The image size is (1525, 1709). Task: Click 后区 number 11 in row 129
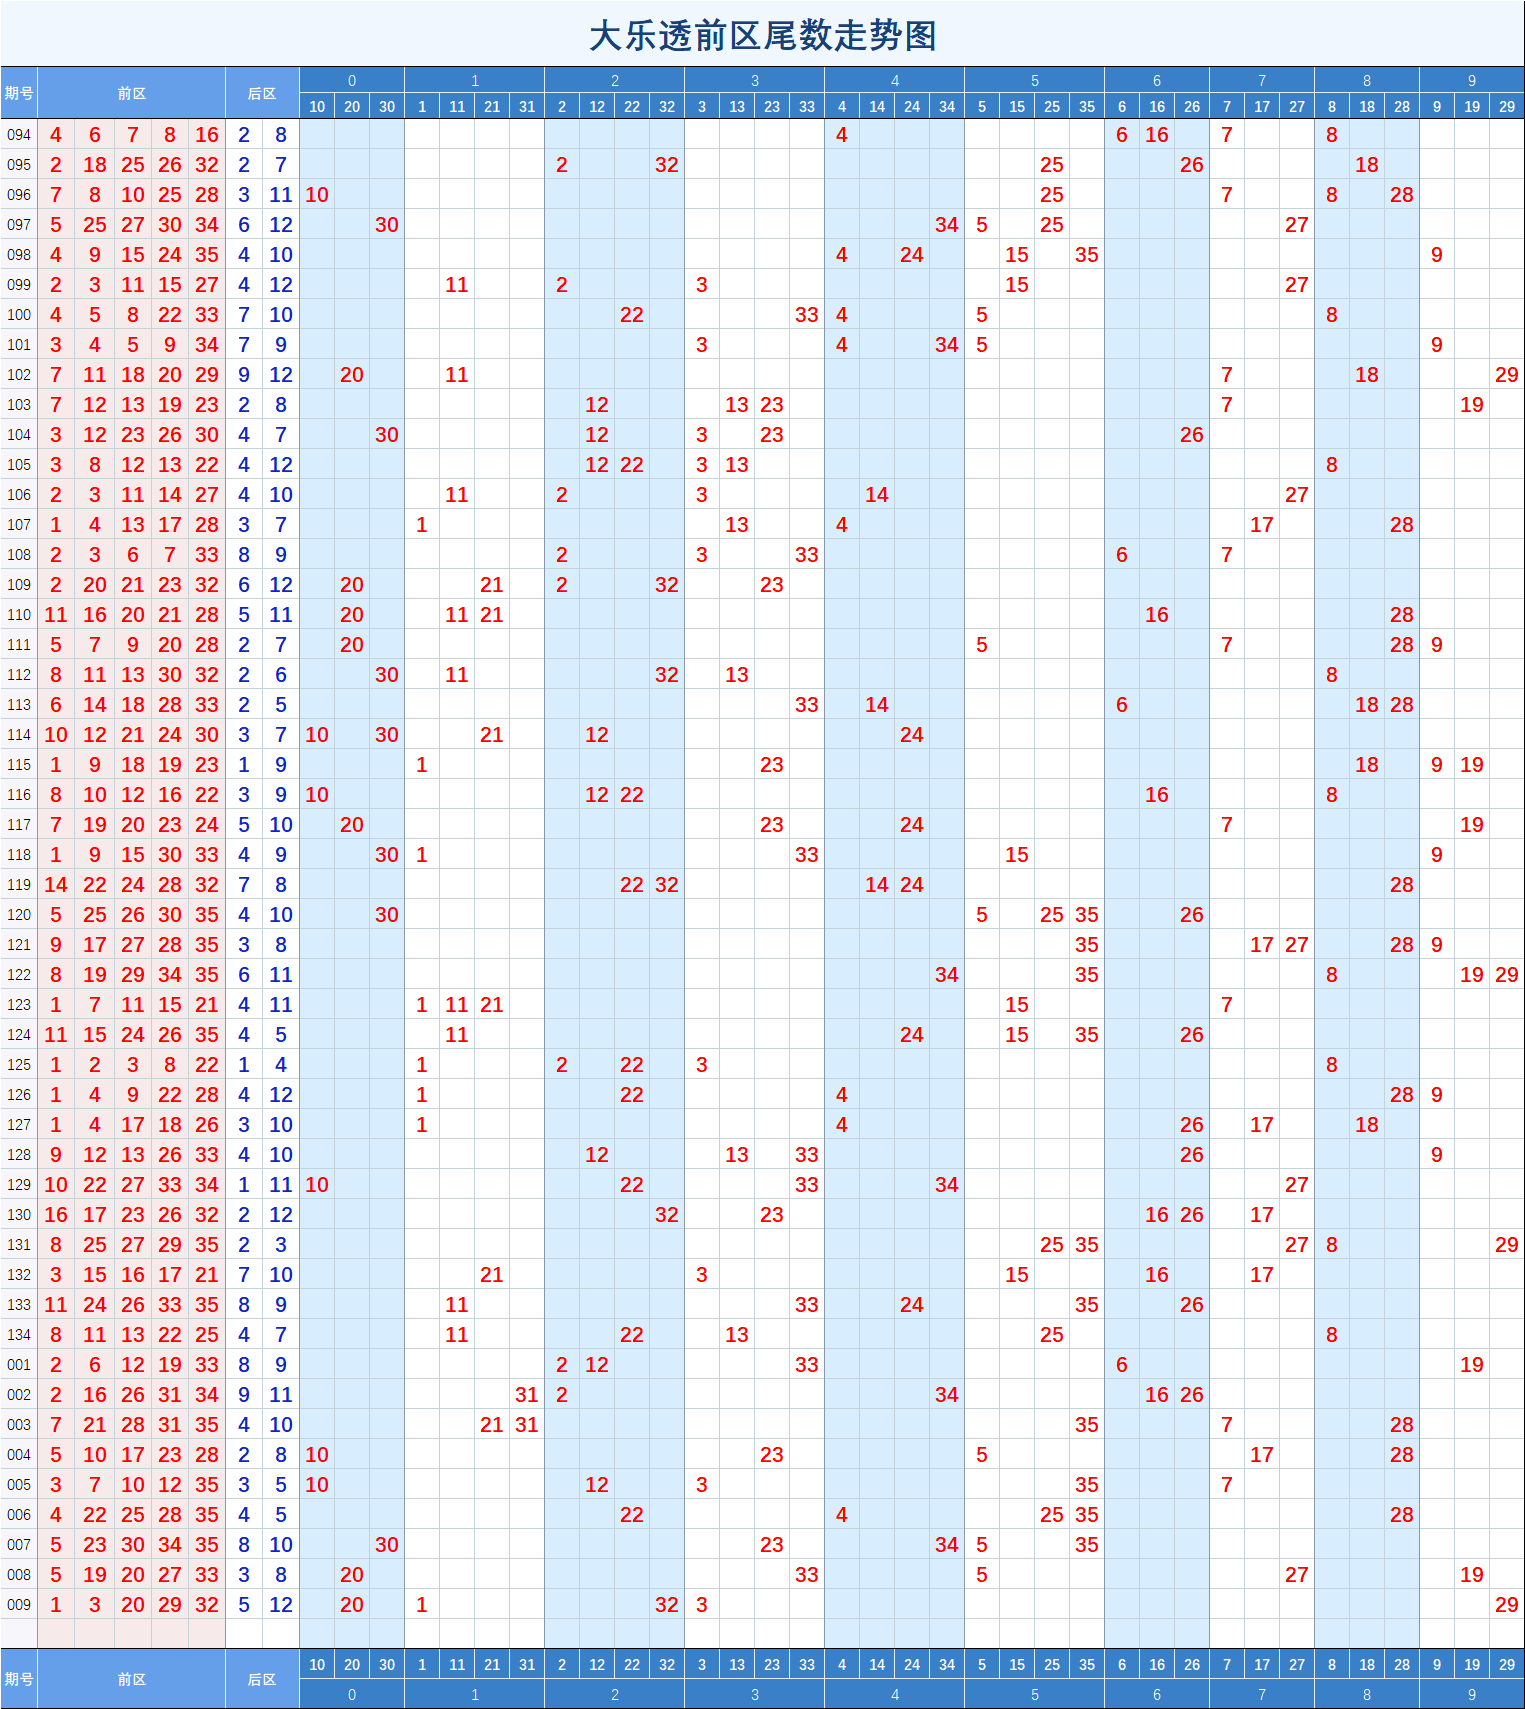pyautogui.click(x=281, y=1185)
